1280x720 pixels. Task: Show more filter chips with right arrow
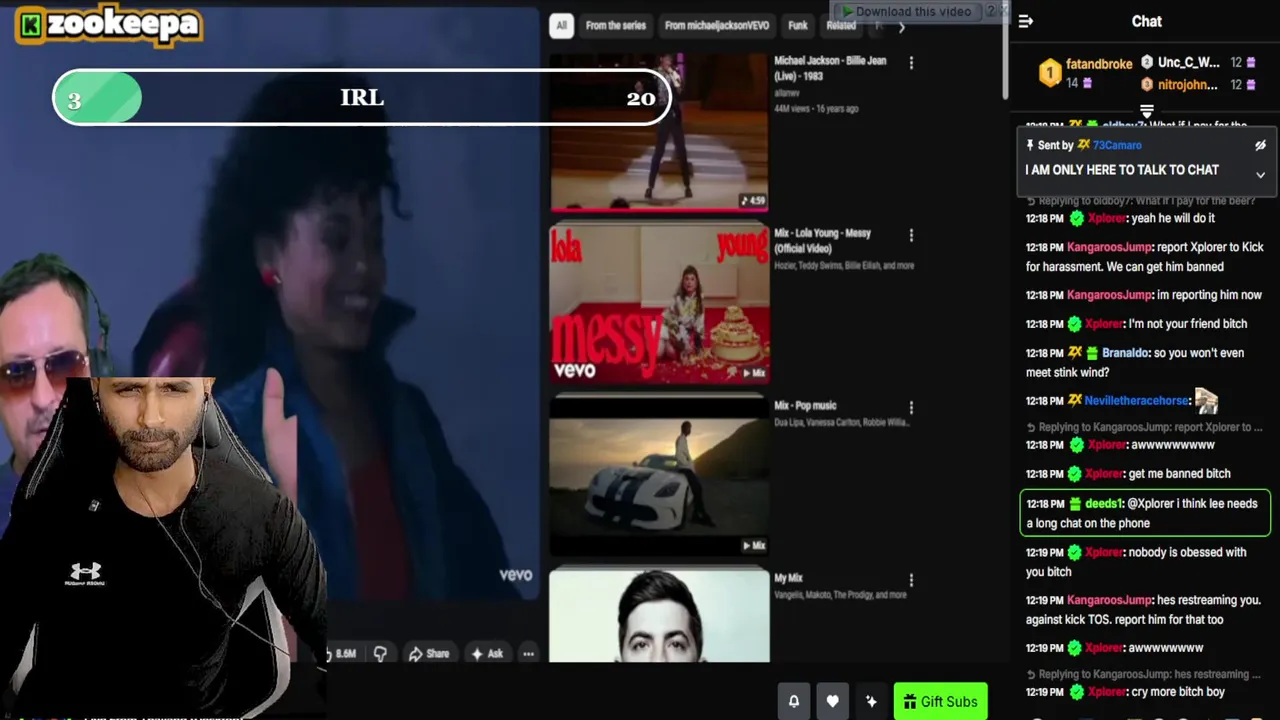[901, 27]
